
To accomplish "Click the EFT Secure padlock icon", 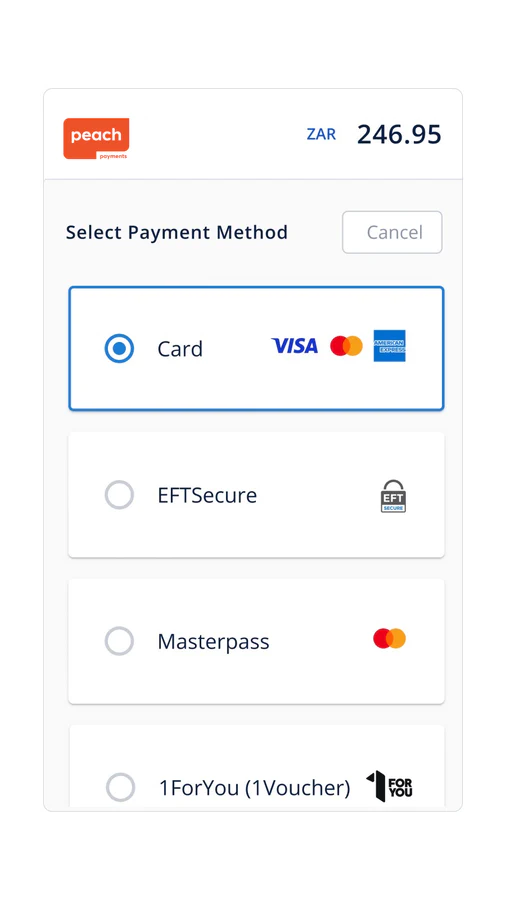I will coord(394,496).
